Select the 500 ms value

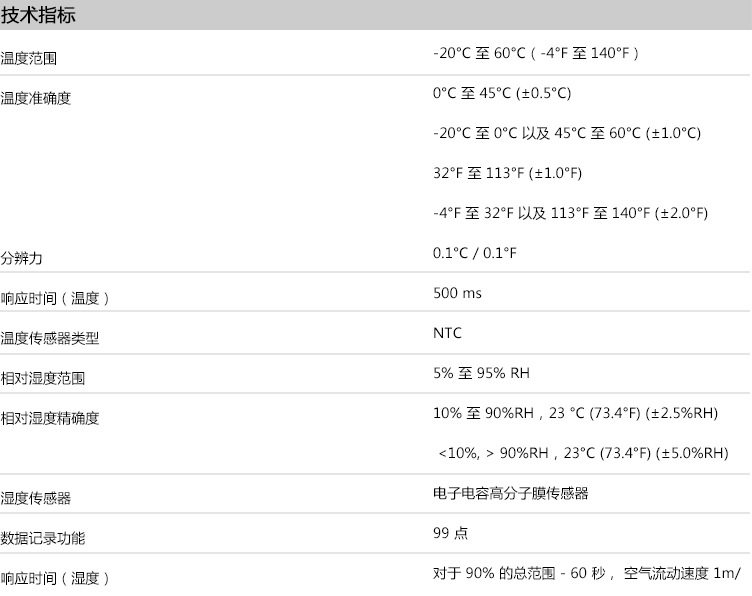pyautogui.click(x=457, y=293)
